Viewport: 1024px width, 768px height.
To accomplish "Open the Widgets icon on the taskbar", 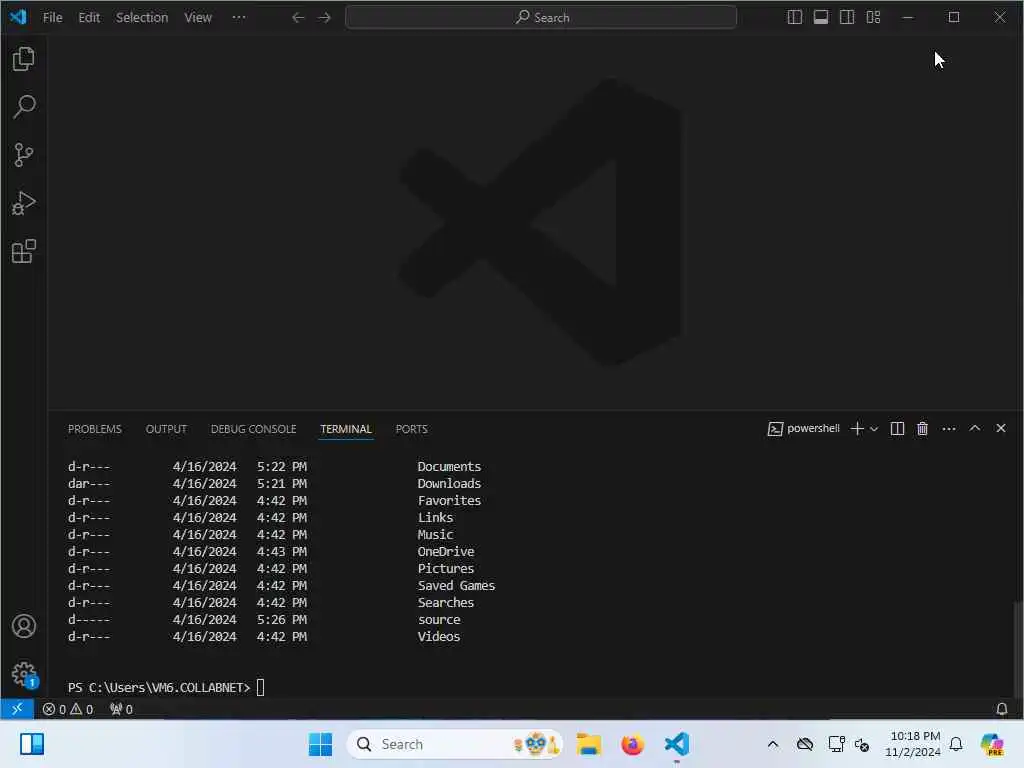I will click(31, 744).
